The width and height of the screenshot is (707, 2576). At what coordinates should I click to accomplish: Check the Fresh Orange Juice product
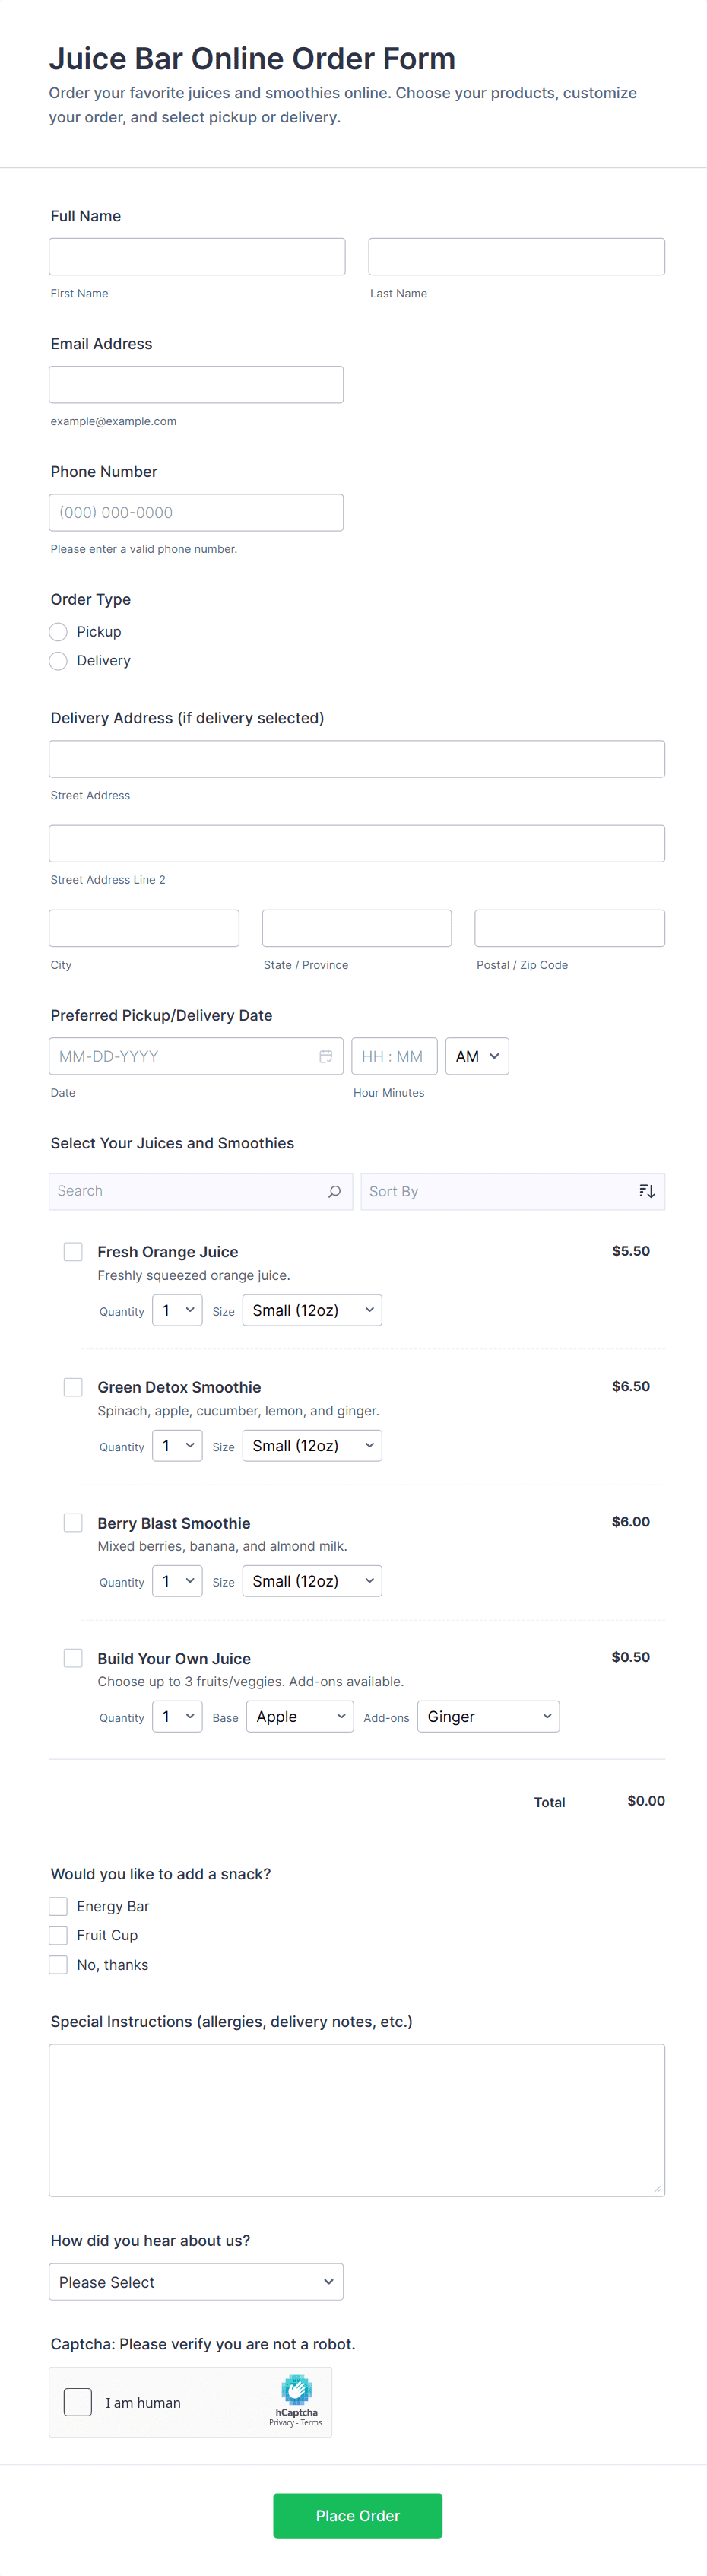(73, 1252)
